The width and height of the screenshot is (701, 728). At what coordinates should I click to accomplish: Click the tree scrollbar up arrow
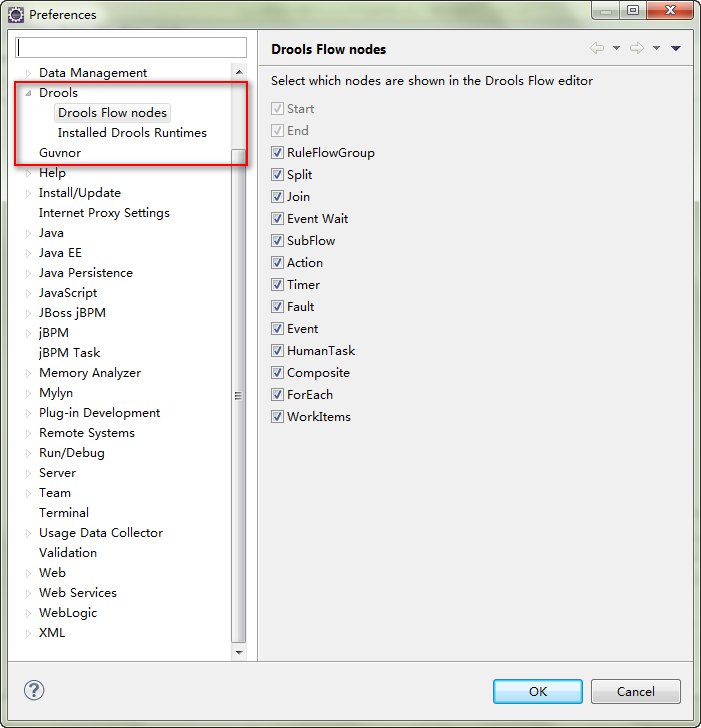coord(239,72)
